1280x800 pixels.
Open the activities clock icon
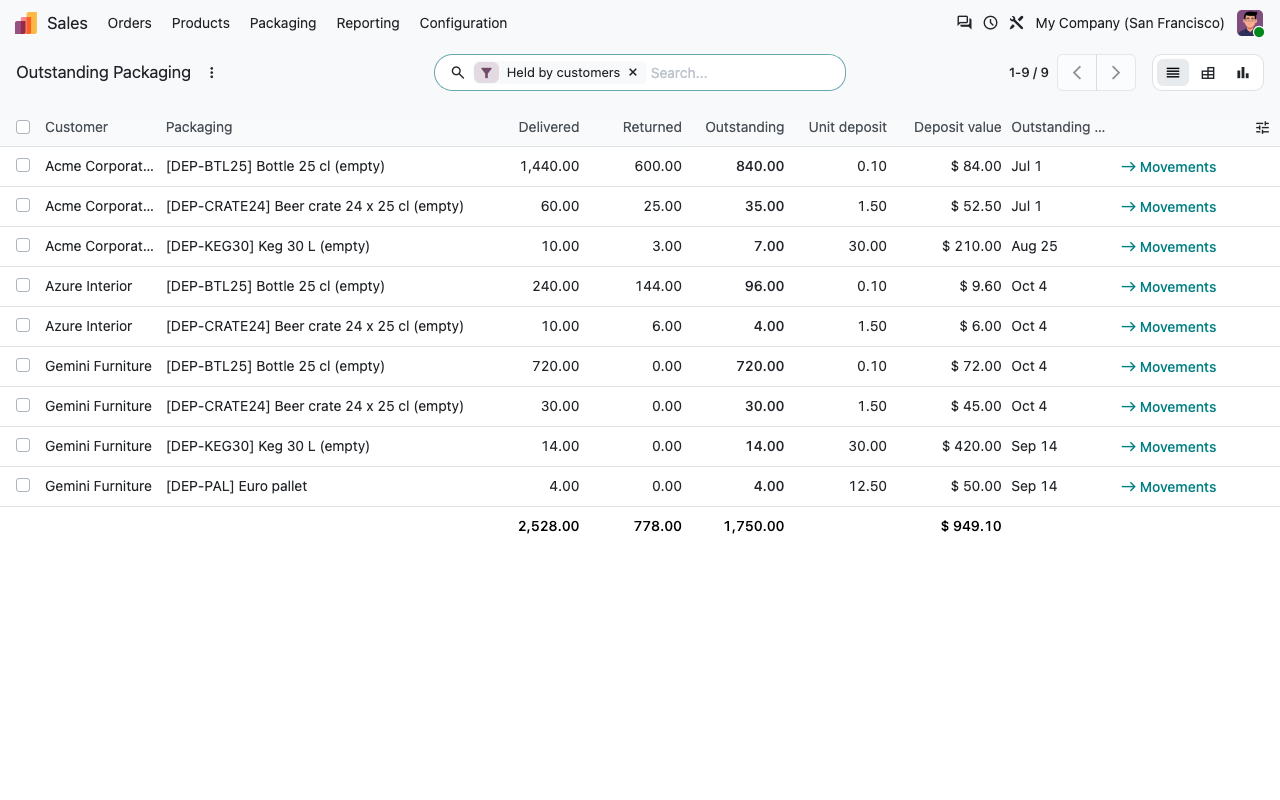tap(990, 22)
